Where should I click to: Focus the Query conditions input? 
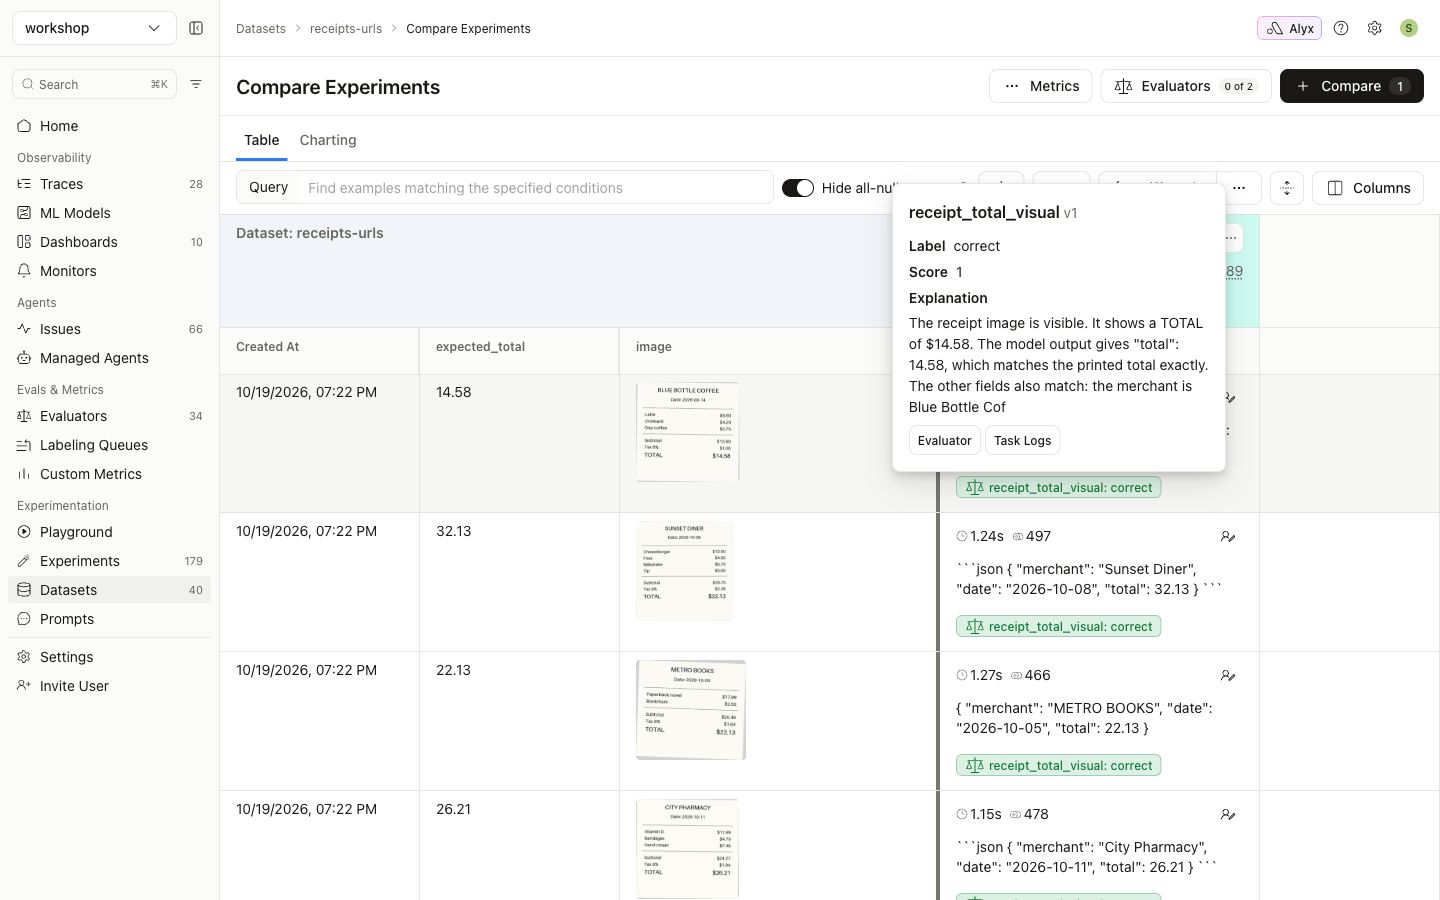pyautogui.click(x=536, y=188)
